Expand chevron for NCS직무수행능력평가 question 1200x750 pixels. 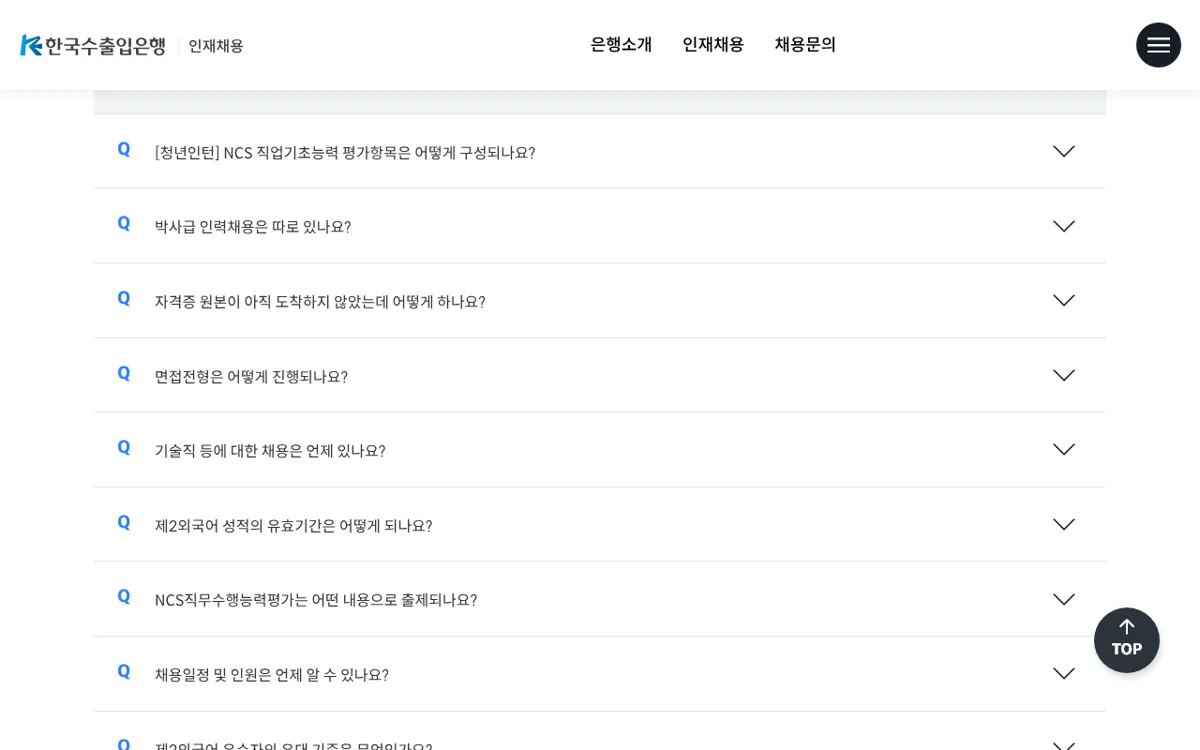[x=1064, y=599]
